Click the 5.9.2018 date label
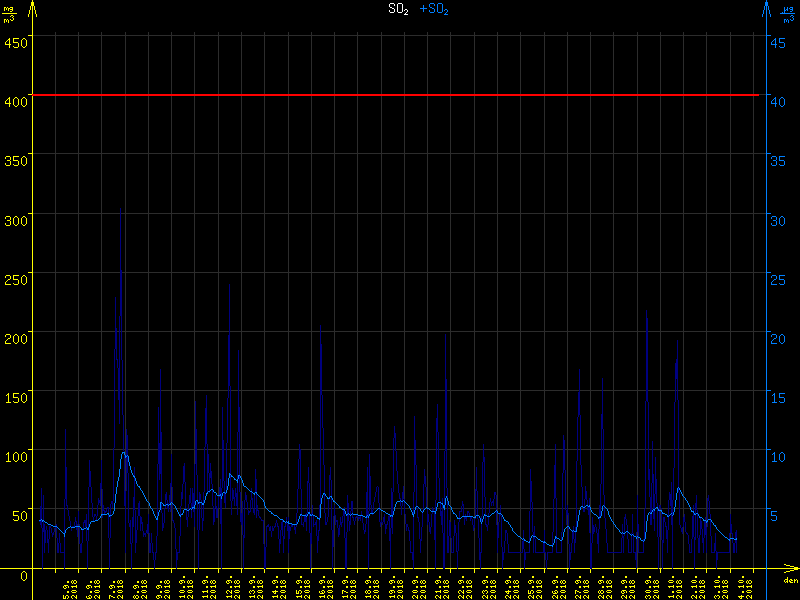Image resolution: width=800 pixels, height=600 pixels. click(70, 587)
